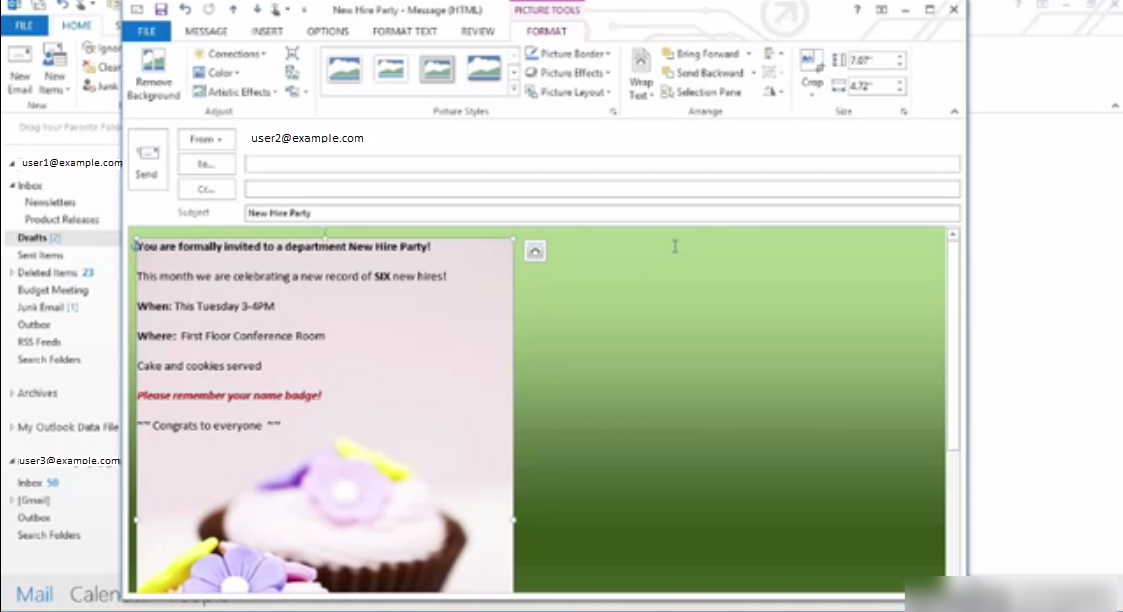
Task: Open the FILE tab of message window
Action: (147, 31)
